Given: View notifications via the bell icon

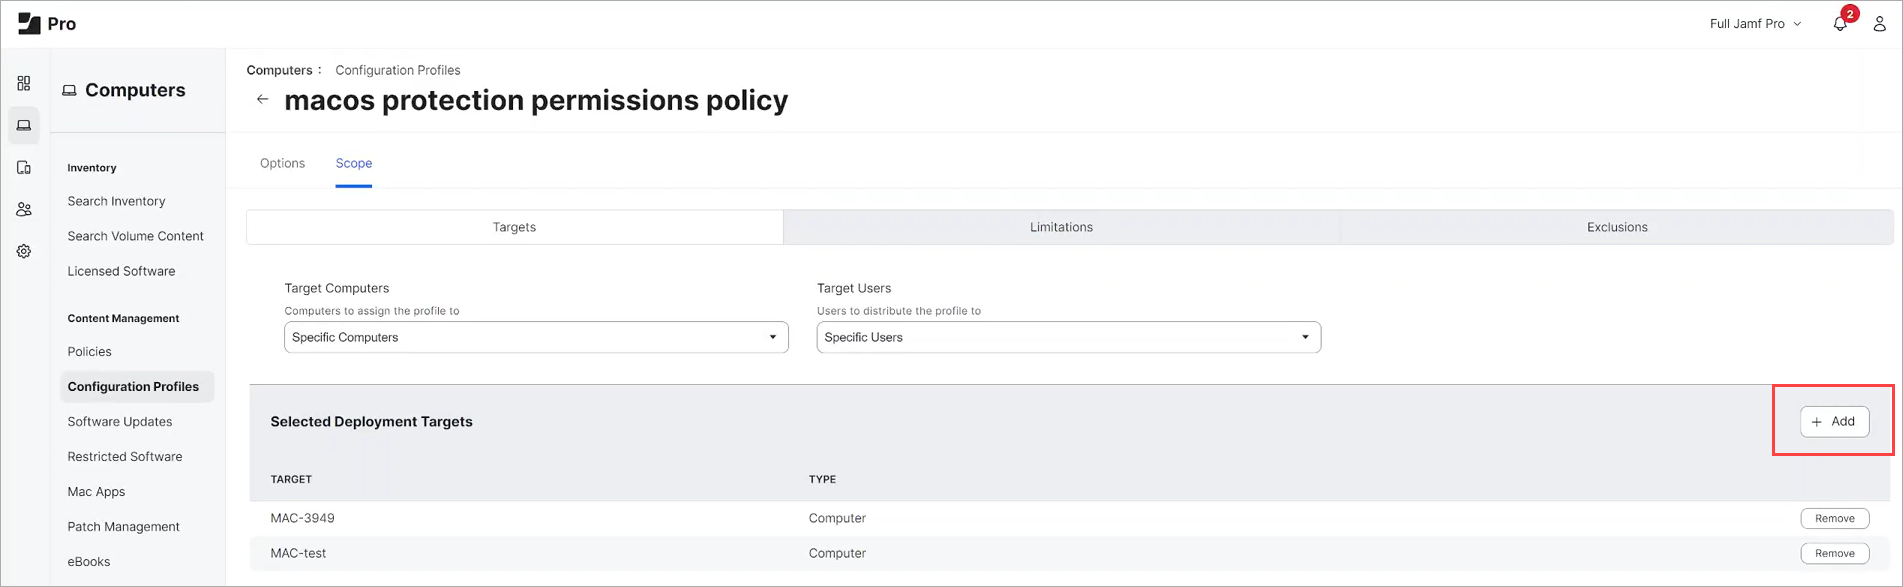Looking at the screenshot, I should (x=1840, y=24).
